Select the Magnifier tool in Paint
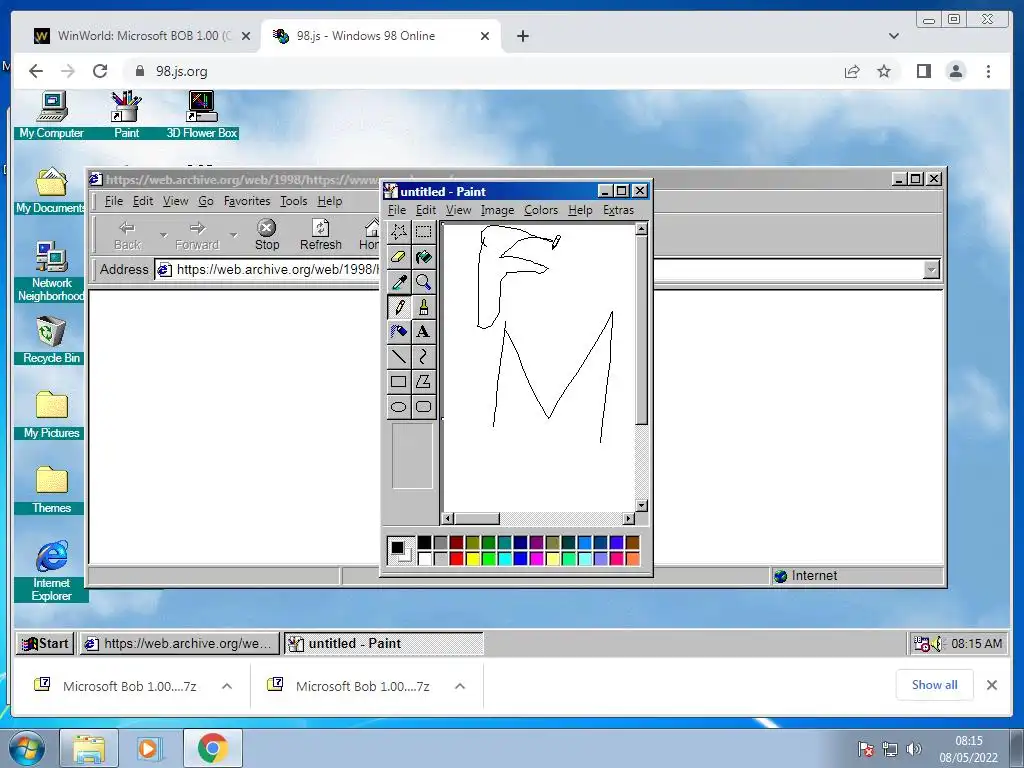 click(423, 281)
